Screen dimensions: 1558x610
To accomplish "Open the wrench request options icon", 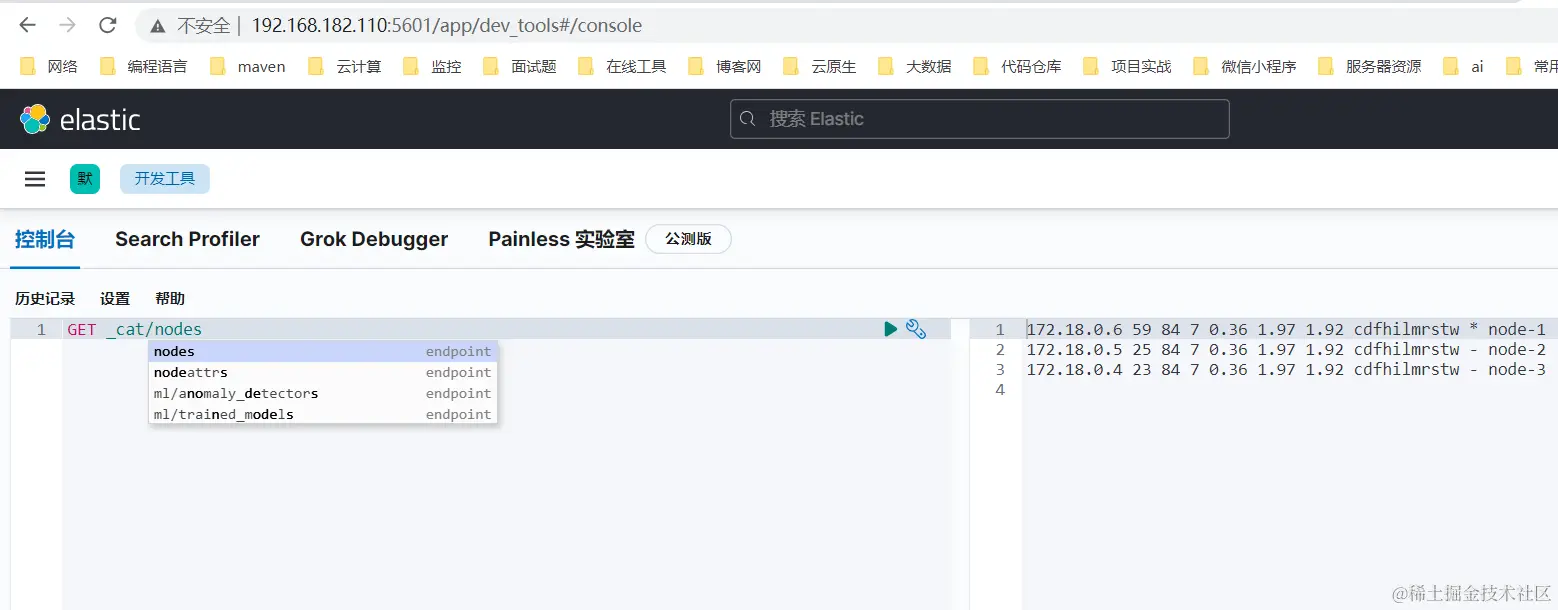I will click(917, 328).
